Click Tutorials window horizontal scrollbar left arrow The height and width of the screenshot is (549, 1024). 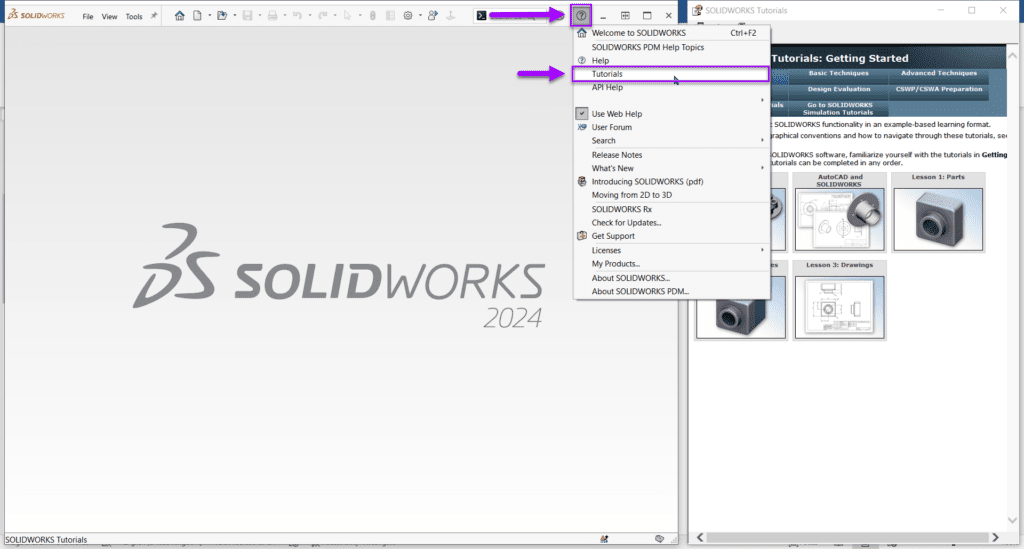point(700,537)
